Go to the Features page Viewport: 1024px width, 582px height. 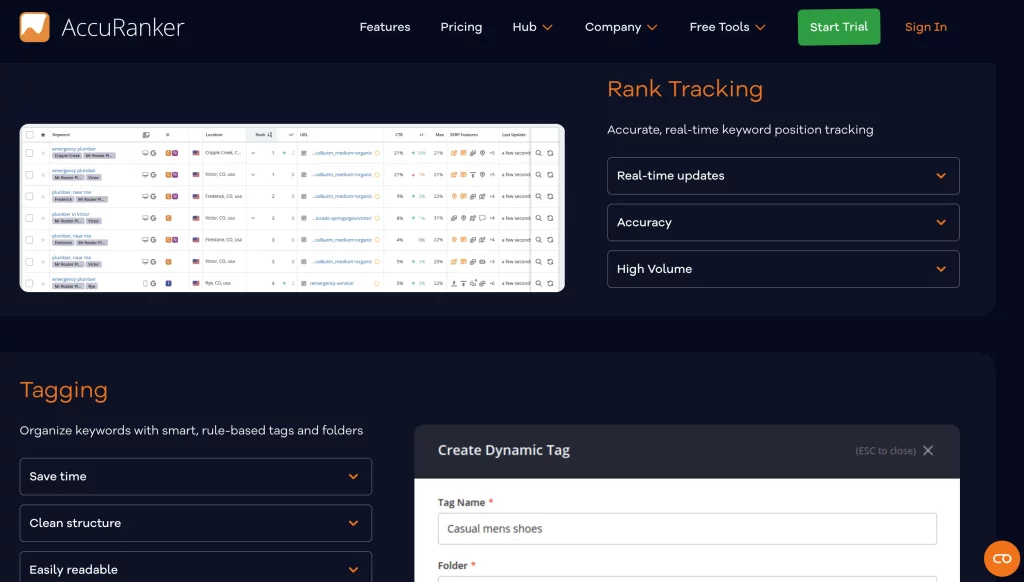[x=385, y=27]
